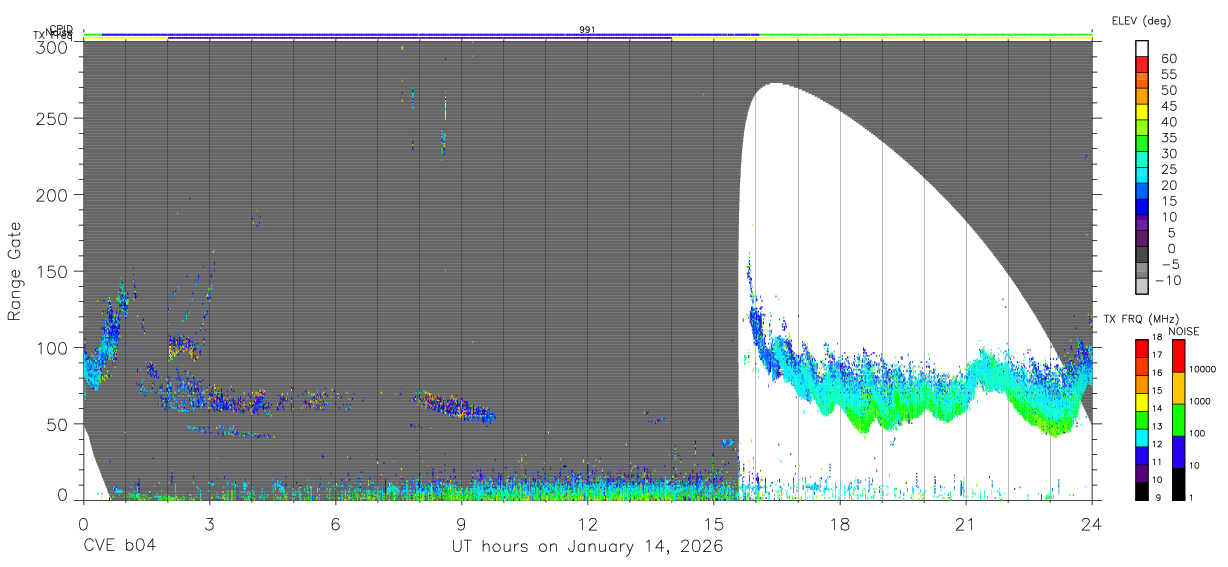
Task: Click the '1000' label on NOISE legend
Action: point(1202,401)
